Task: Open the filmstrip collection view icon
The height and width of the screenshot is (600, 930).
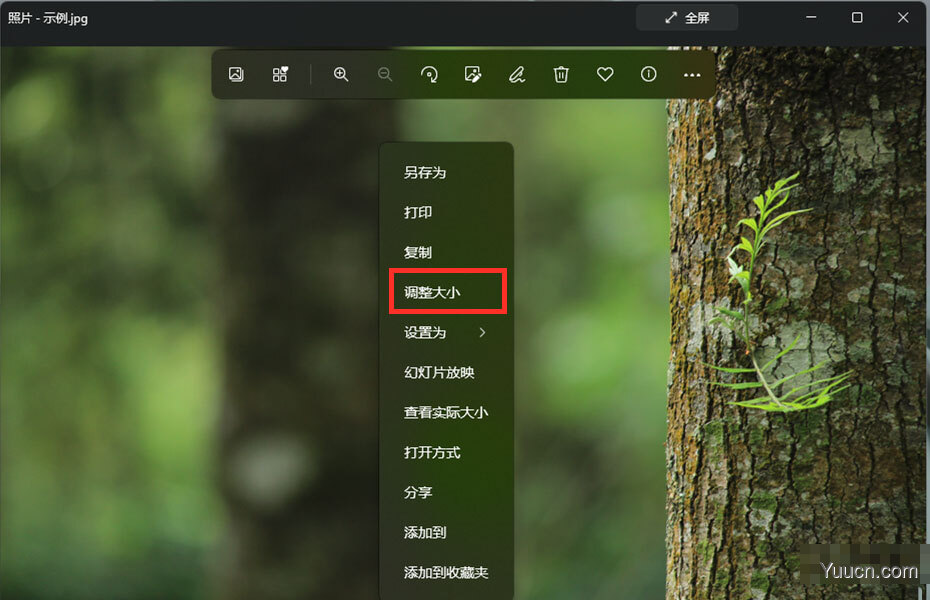Action: click(280, 75)
